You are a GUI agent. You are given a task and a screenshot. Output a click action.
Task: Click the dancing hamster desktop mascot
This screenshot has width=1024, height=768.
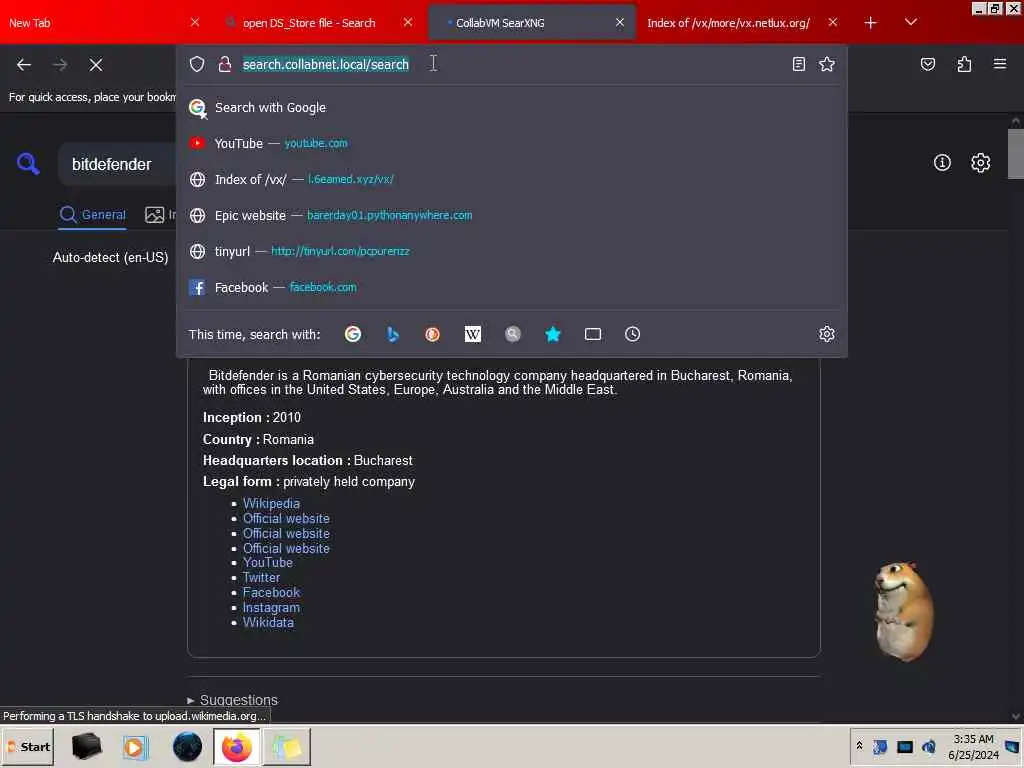click(x=904, y=611)
